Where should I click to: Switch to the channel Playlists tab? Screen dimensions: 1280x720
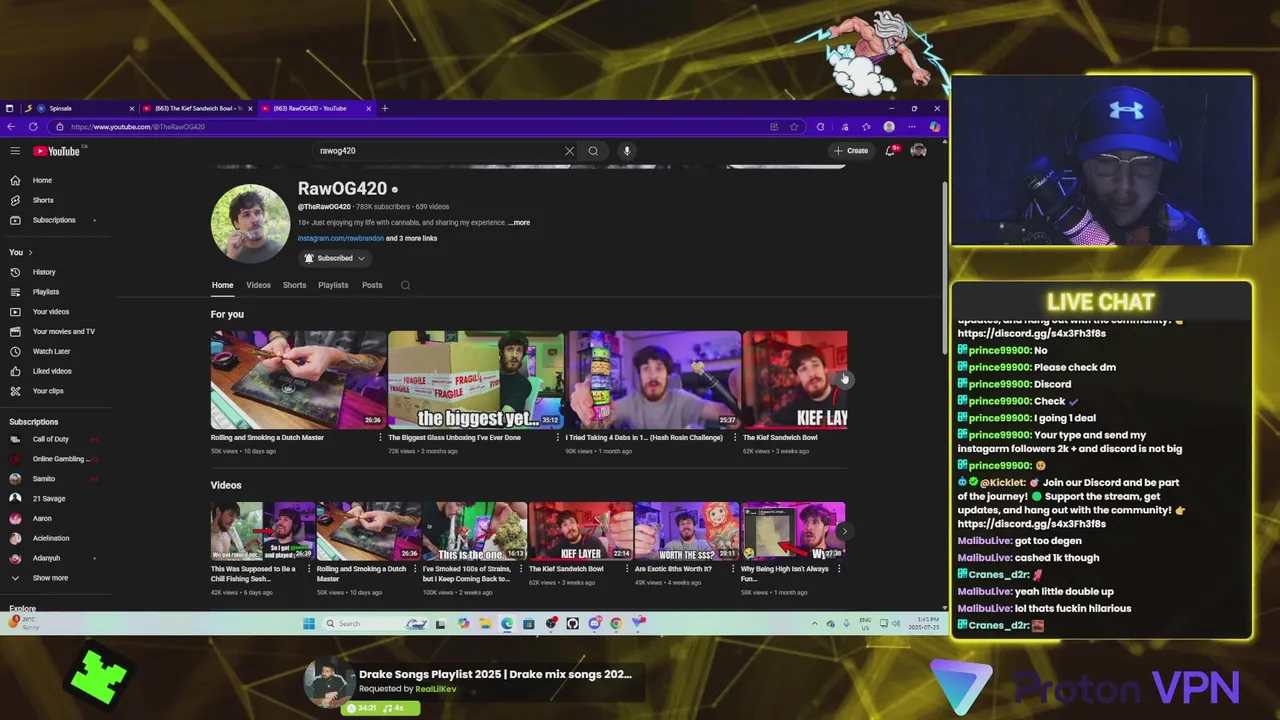click(x=333, y=285)
